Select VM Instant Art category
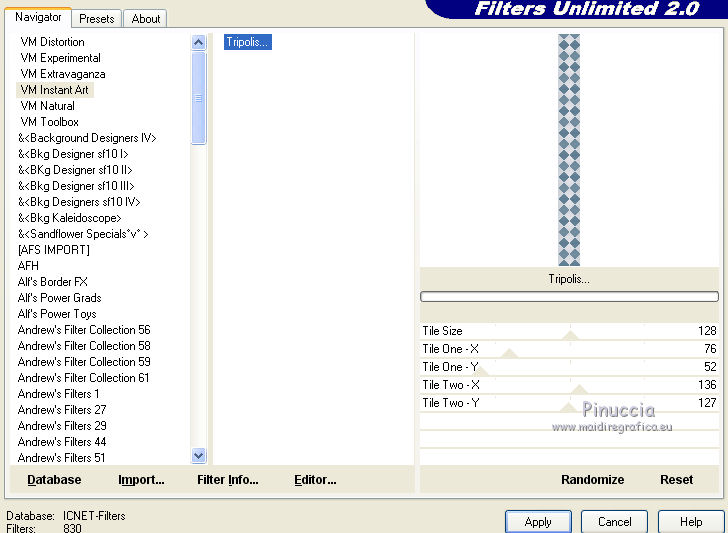Screen dimensions: 728x533 55,90
